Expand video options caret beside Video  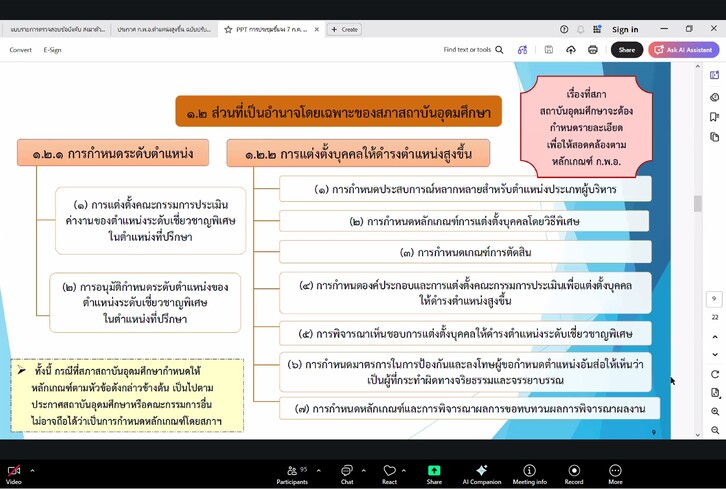pos(32,470)
